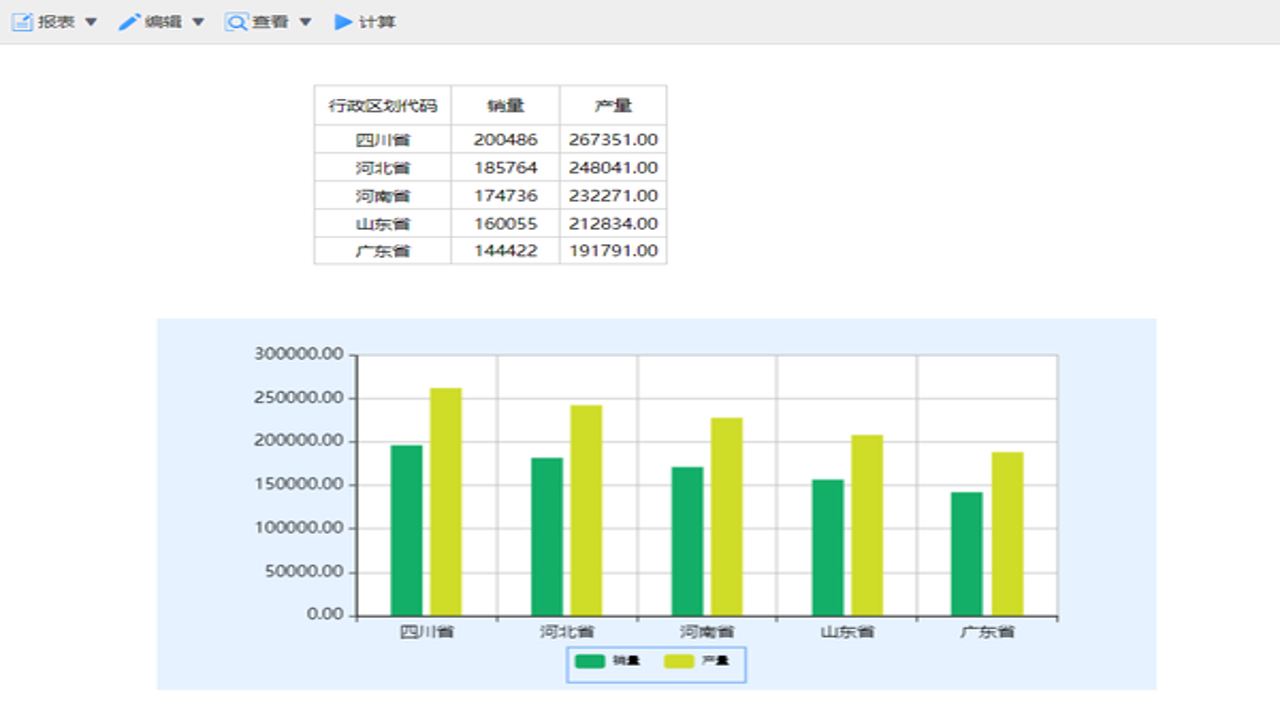
Task: Click the 174736 sales cell
Action: 506,196
